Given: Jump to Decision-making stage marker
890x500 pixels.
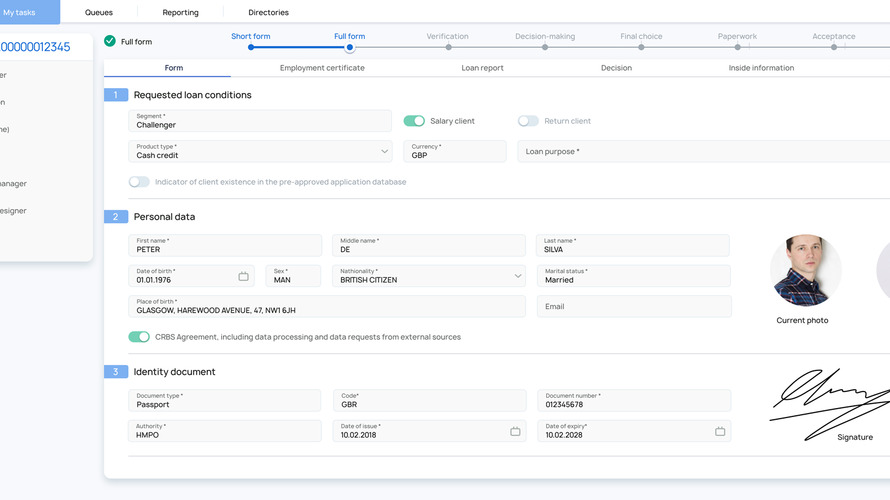Looking at the screenshot, I should [545, 47].
